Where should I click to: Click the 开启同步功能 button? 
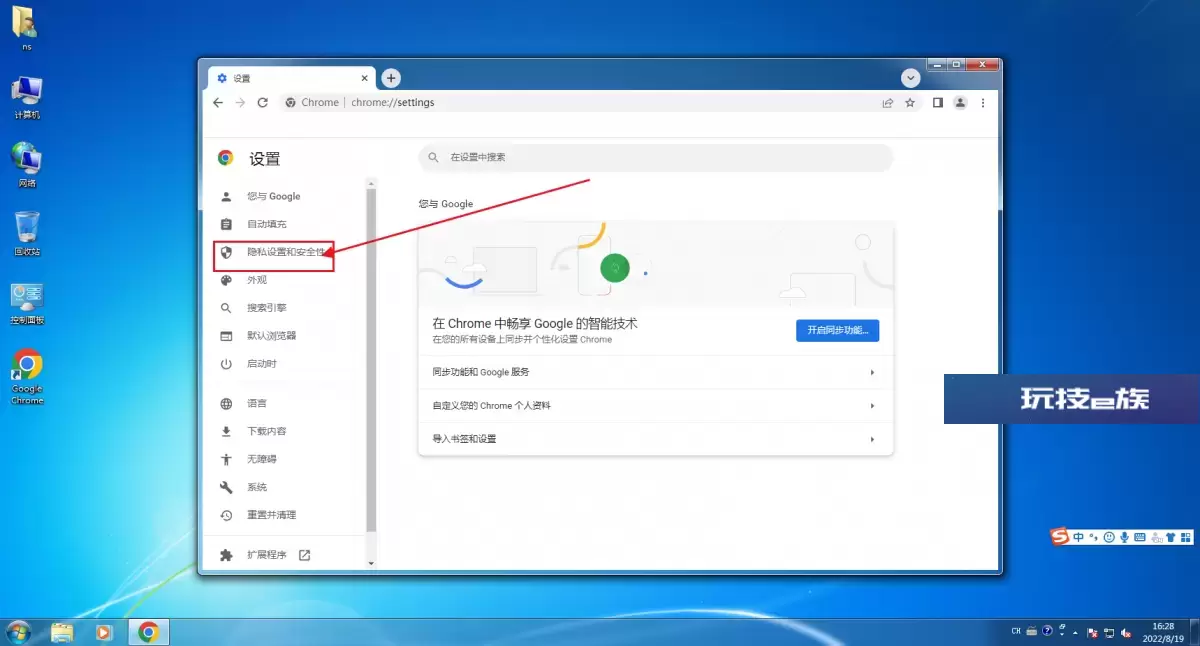837,330
